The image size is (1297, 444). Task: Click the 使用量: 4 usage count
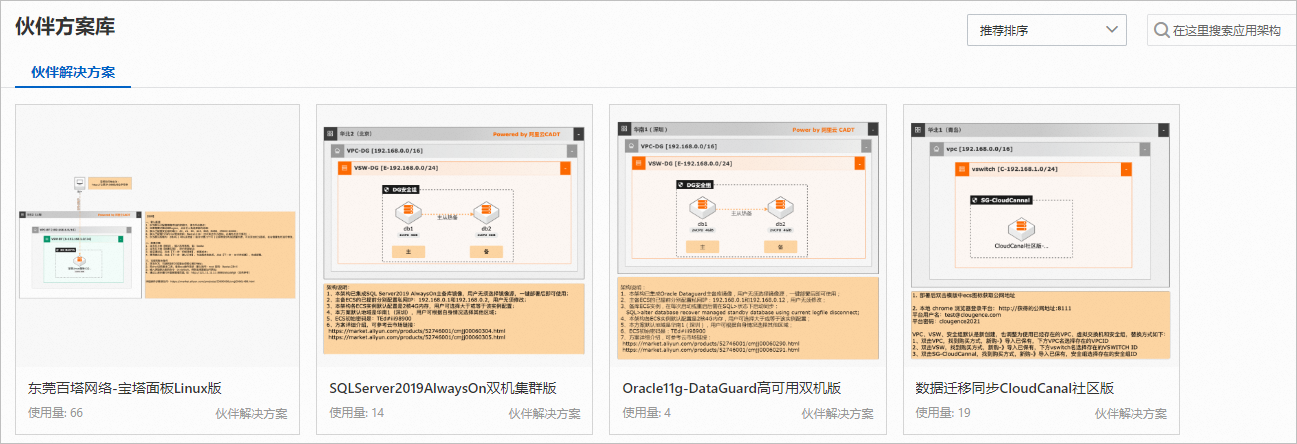tap(646, 413)
